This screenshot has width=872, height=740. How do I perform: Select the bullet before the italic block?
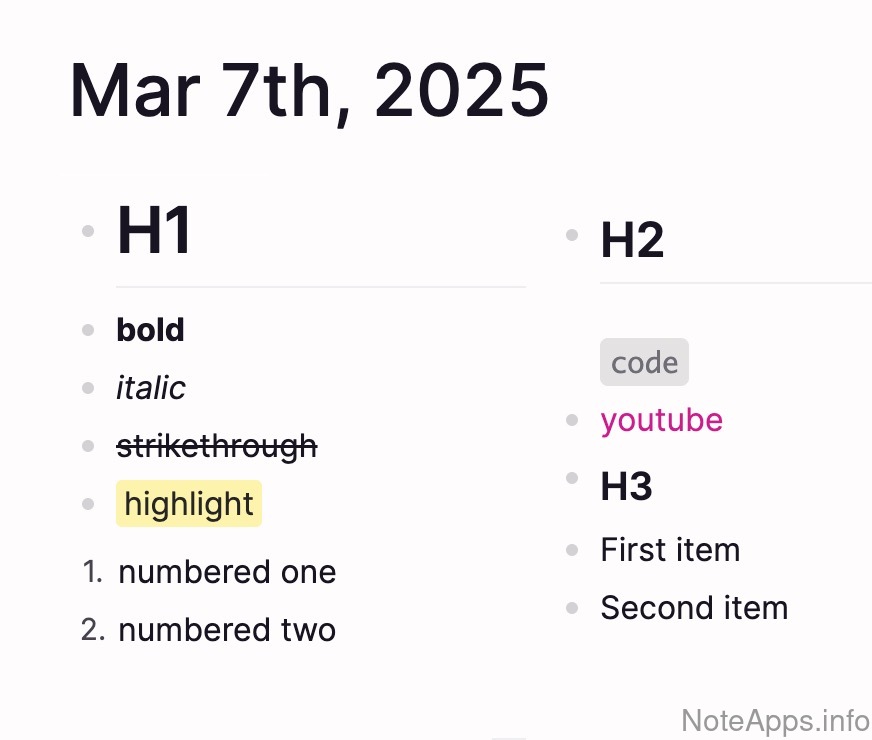click(88, 387)
